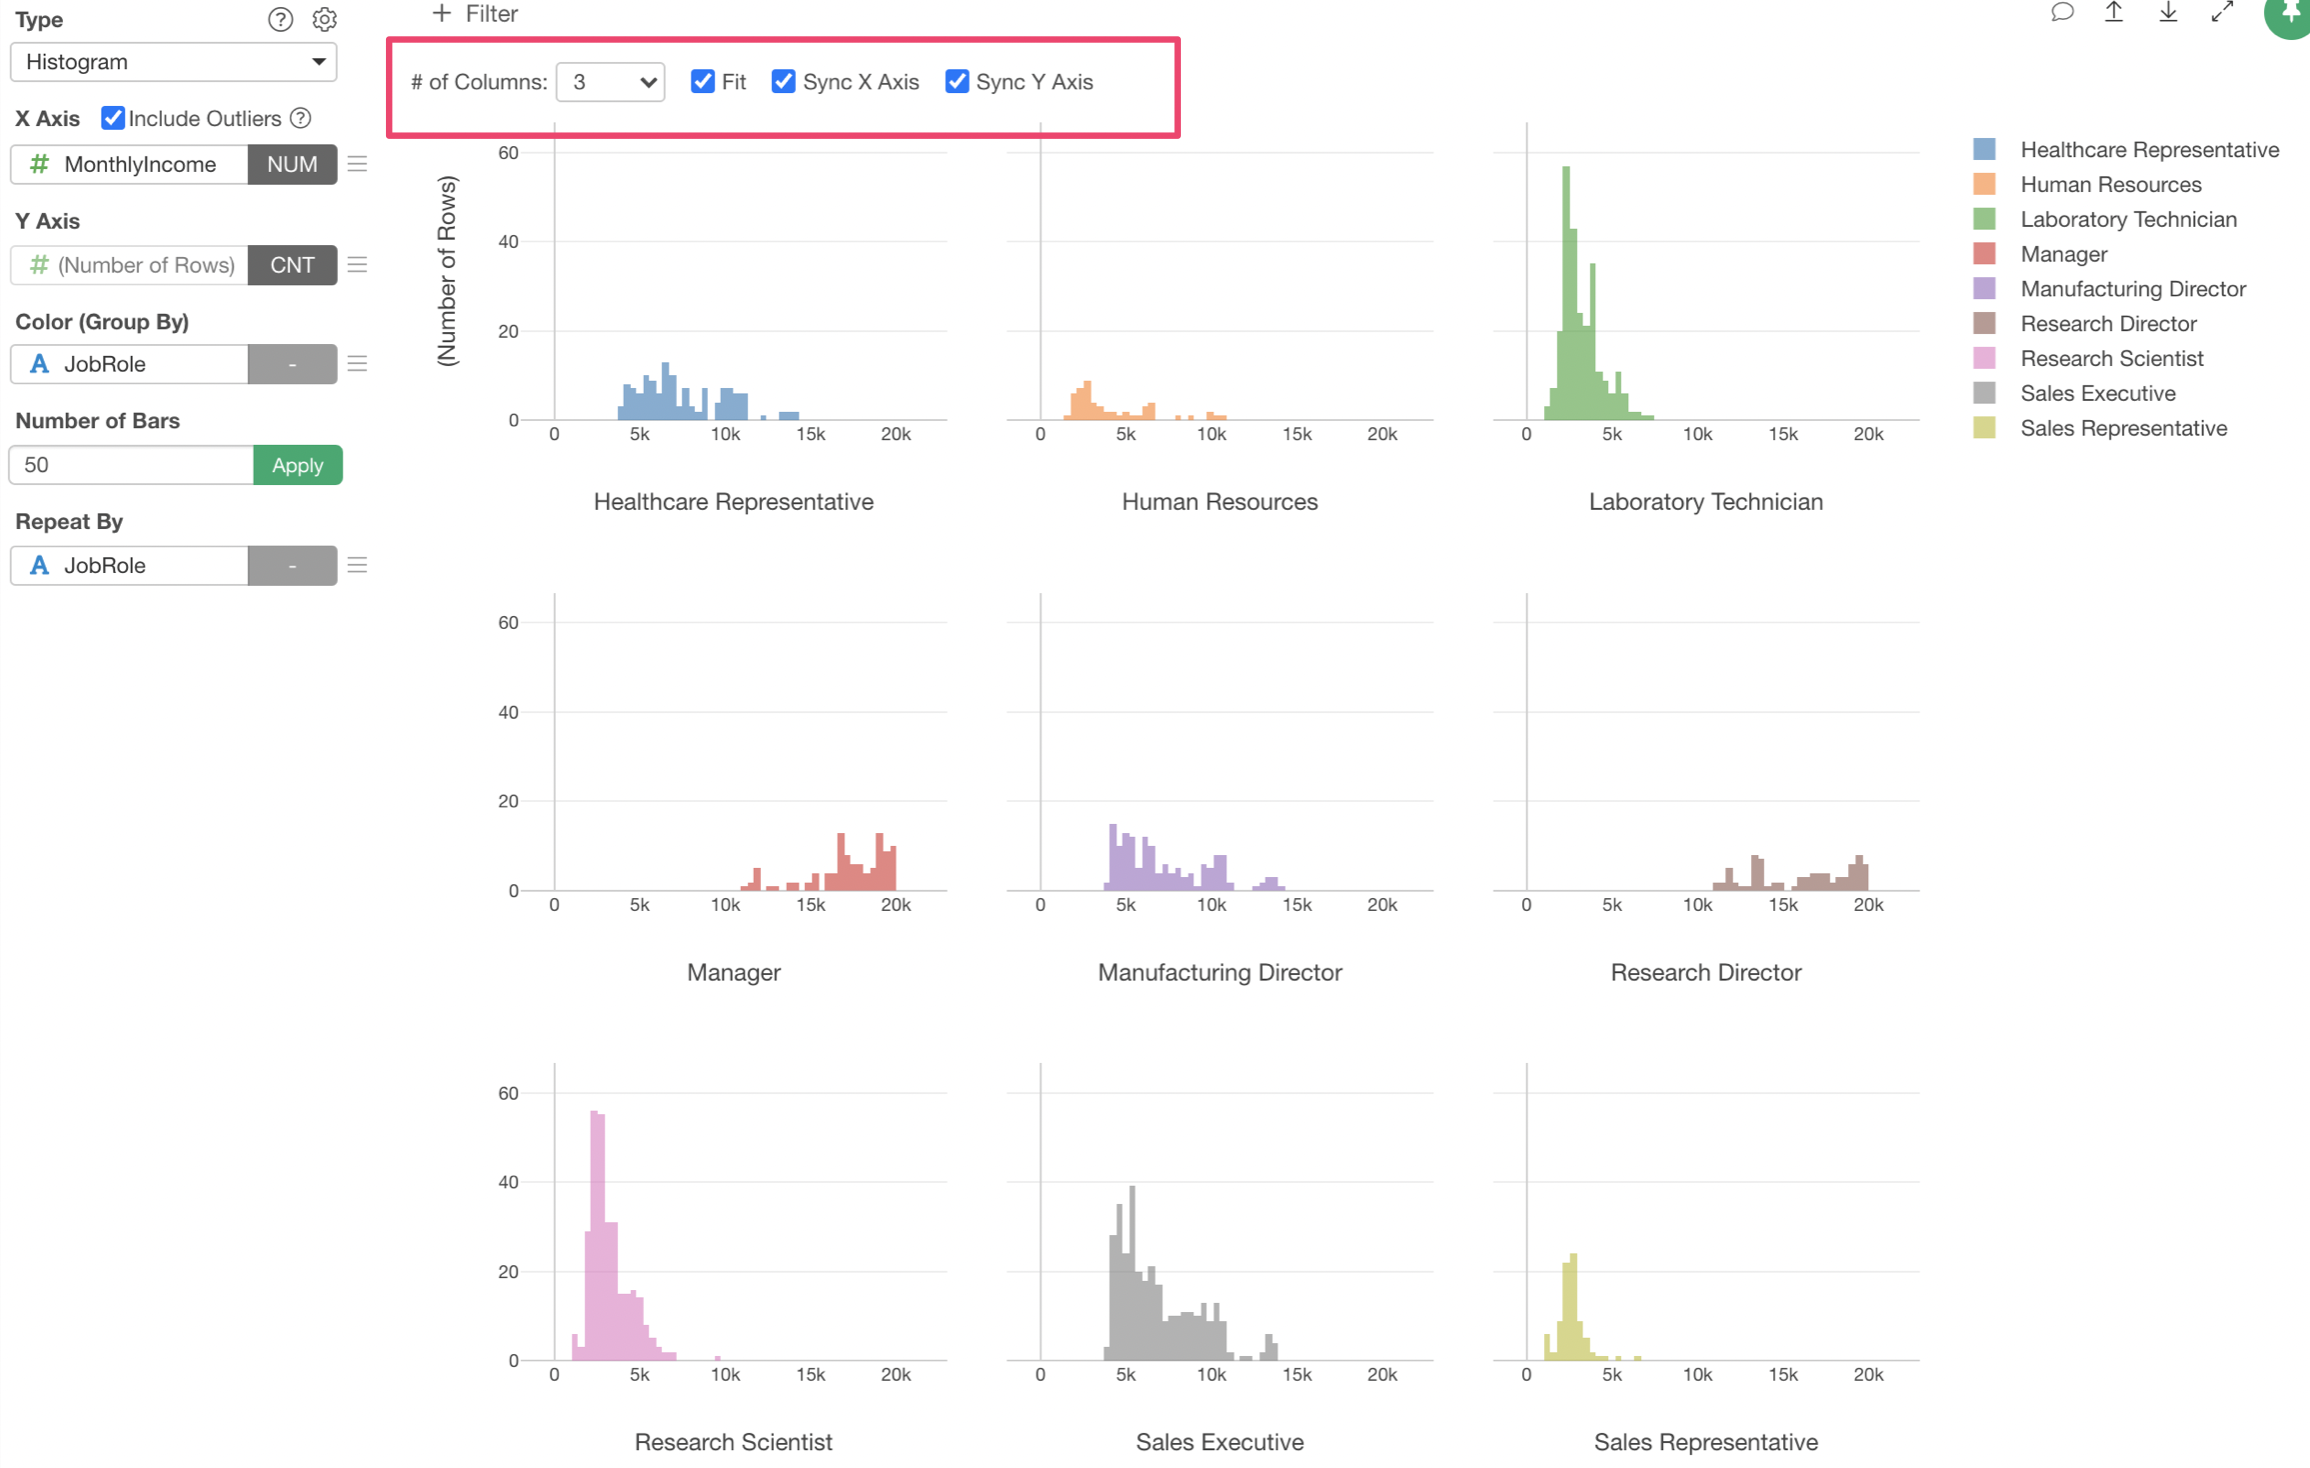Open chart settings gear icon
The height and width of the screenshot is (1468, 2310).
(324, 19)
